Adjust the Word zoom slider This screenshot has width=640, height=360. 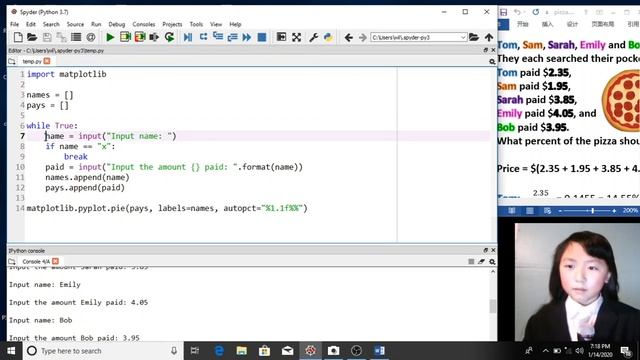click(592, 211)
